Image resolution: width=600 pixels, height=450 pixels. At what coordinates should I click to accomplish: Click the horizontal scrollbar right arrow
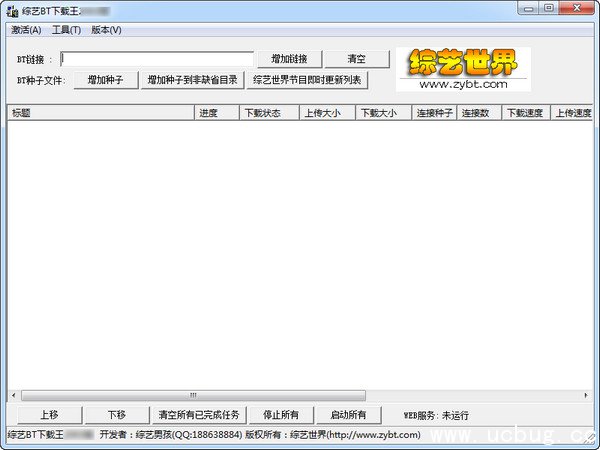click(x=586, y=395)
